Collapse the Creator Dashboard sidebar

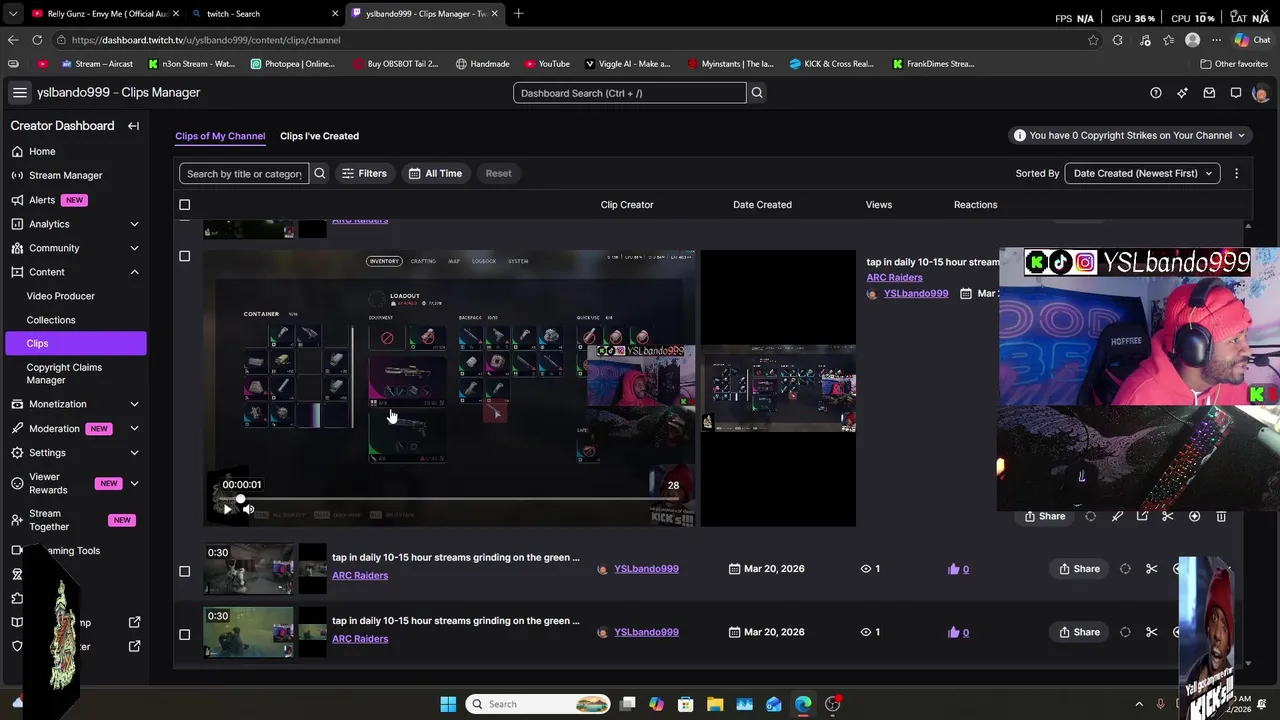point(133,126)
